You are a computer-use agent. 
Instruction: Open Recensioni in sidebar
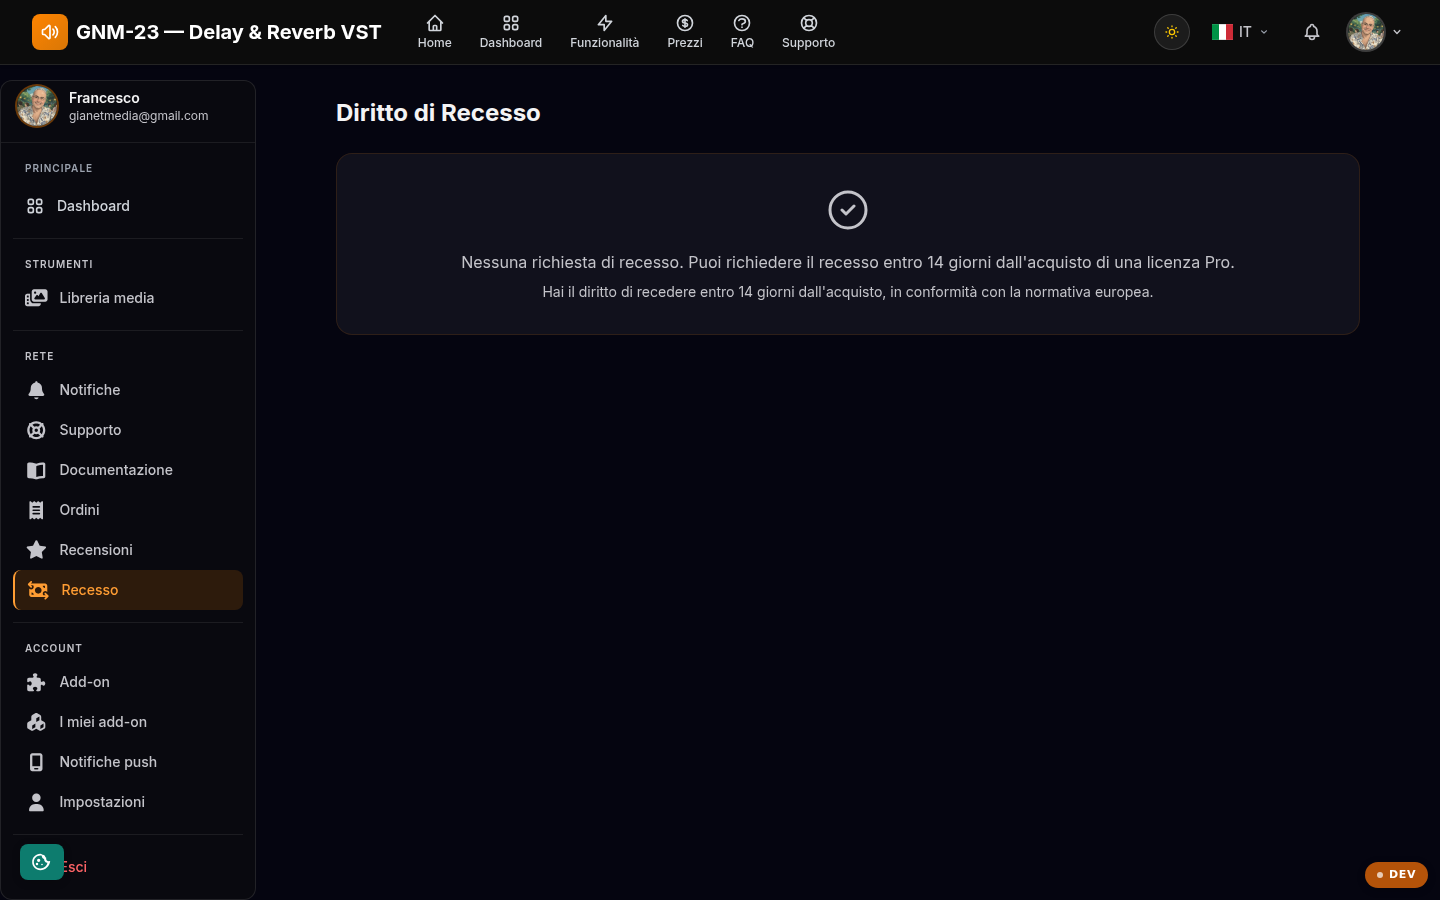tap(128, 550)
